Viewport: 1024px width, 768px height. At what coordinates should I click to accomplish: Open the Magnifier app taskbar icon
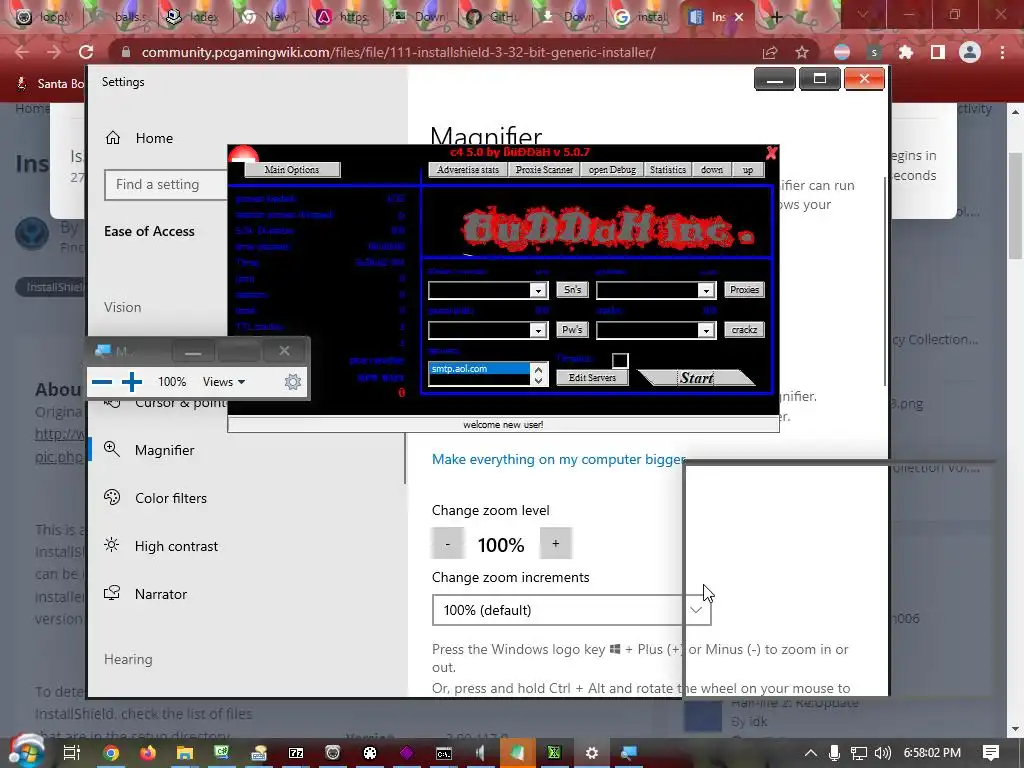coord(628,753)
